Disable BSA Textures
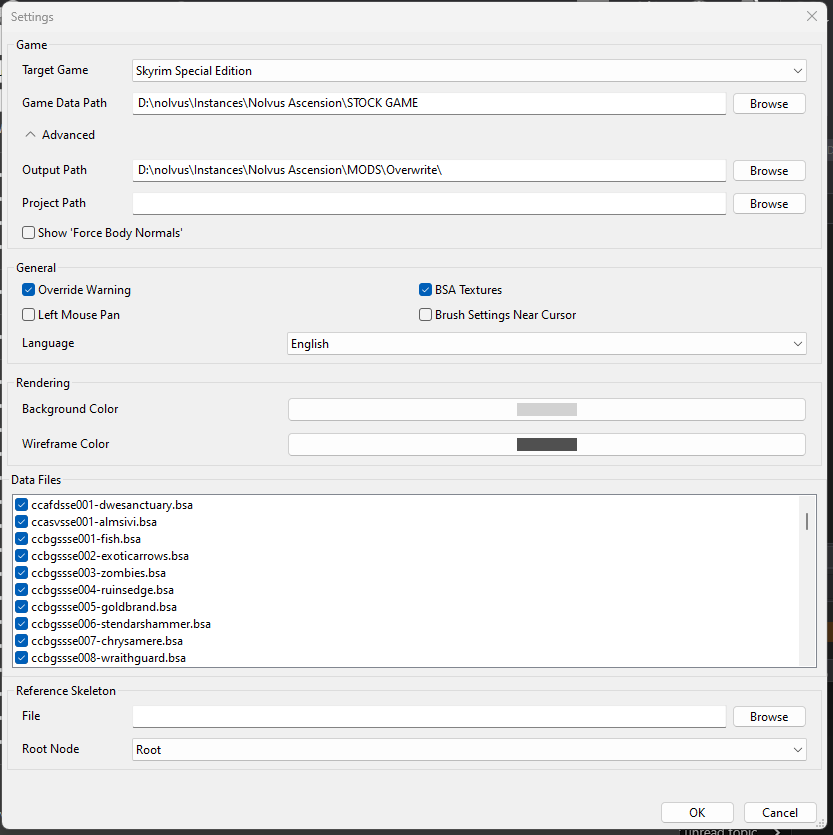Image resolution: width=833 pixels, height=835 pixels. pyautogui.click(x=425, y=290)
